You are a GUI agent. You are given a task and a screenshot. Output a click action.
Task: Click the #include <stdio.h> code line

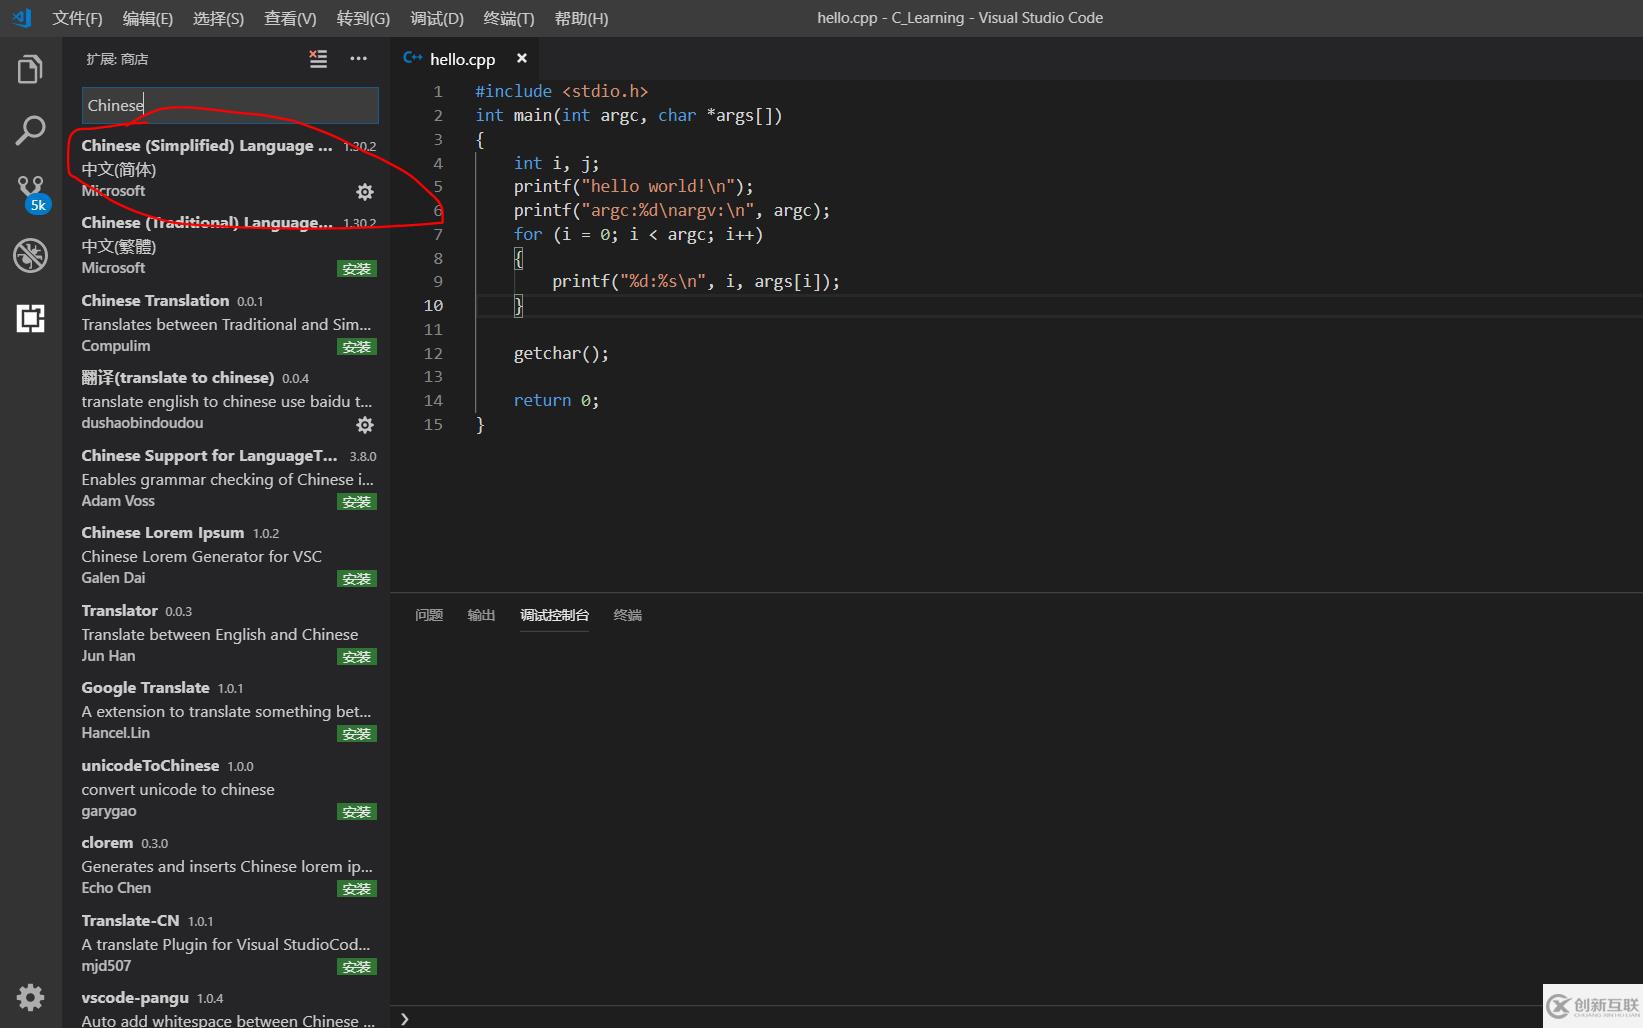coord(562,91)
